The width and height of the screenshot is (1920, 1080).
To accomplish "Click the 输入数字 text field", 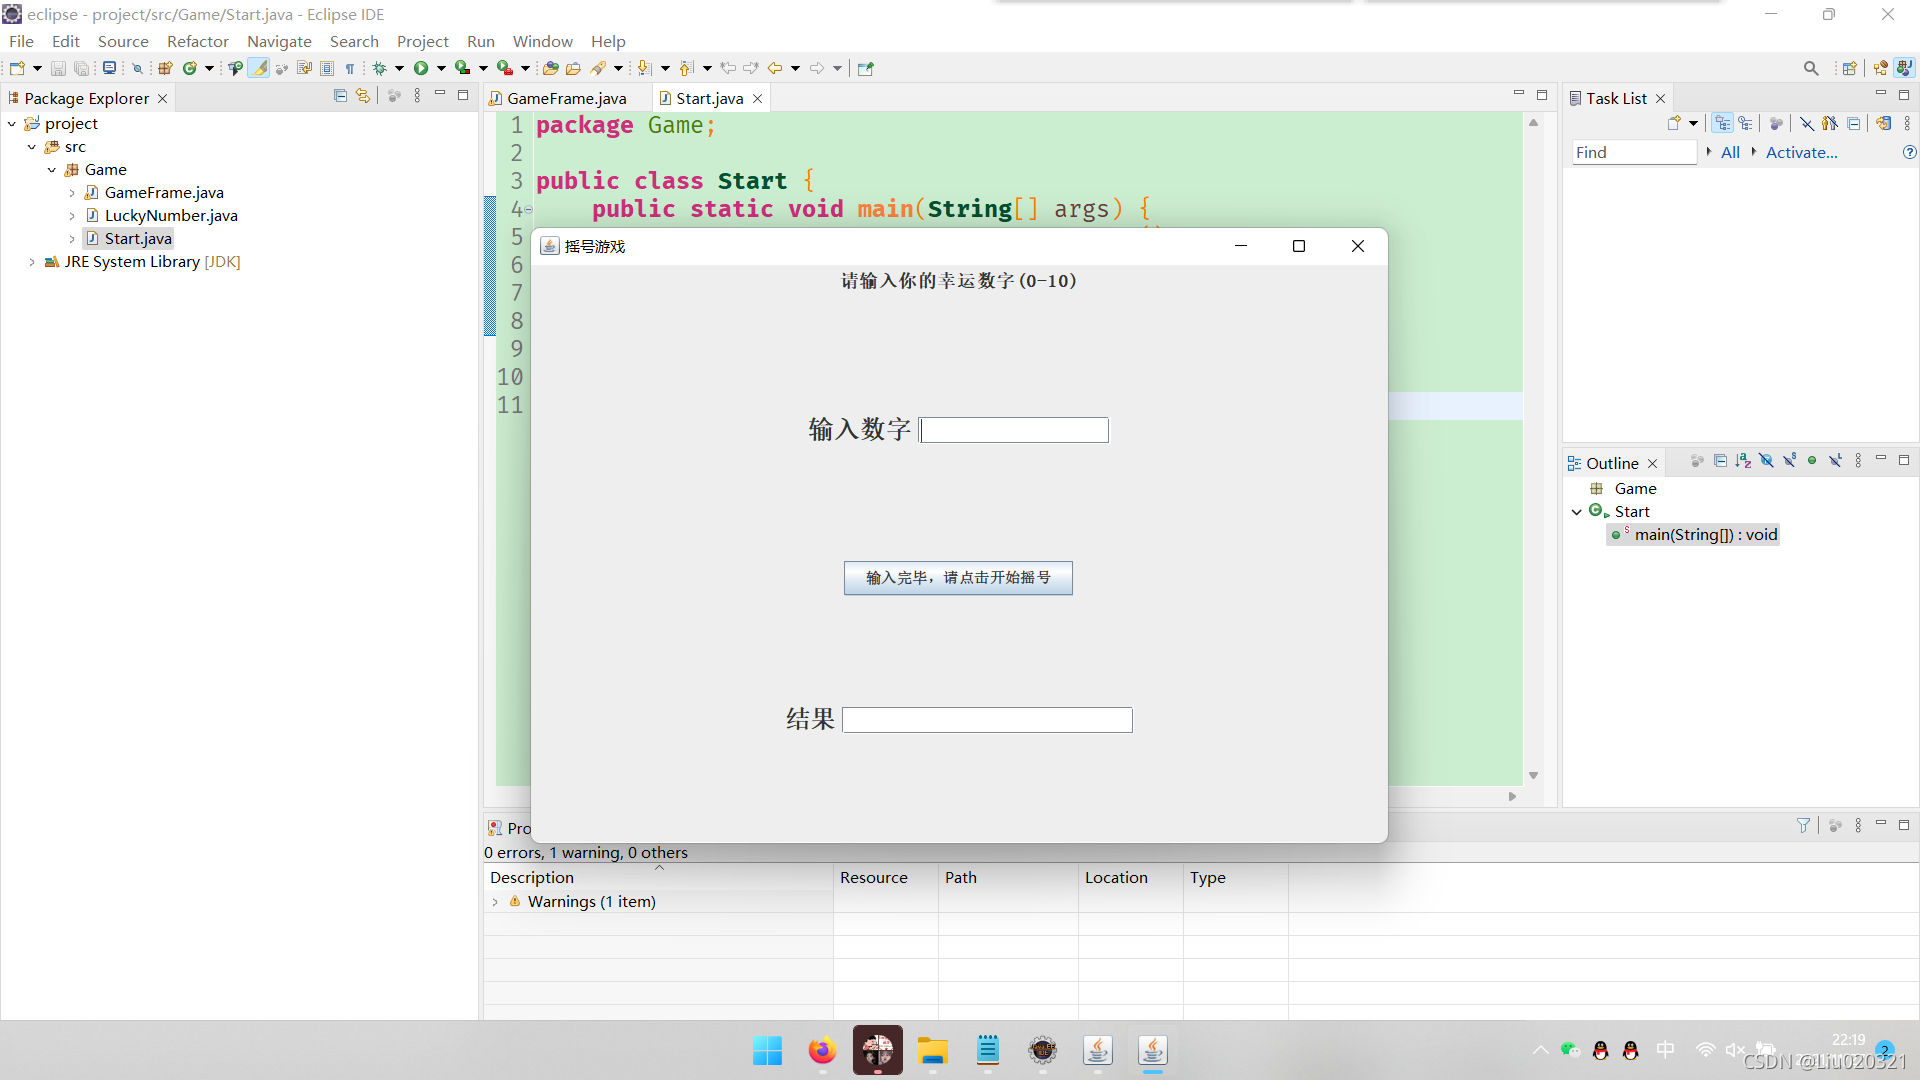I will pos(1013,430).
